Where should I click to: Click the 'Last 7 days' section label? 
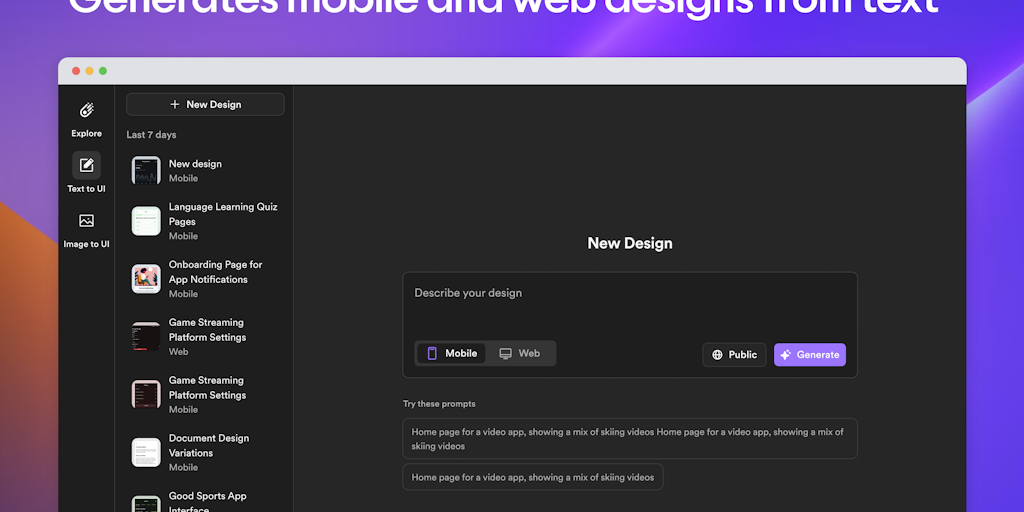[152, 135]
